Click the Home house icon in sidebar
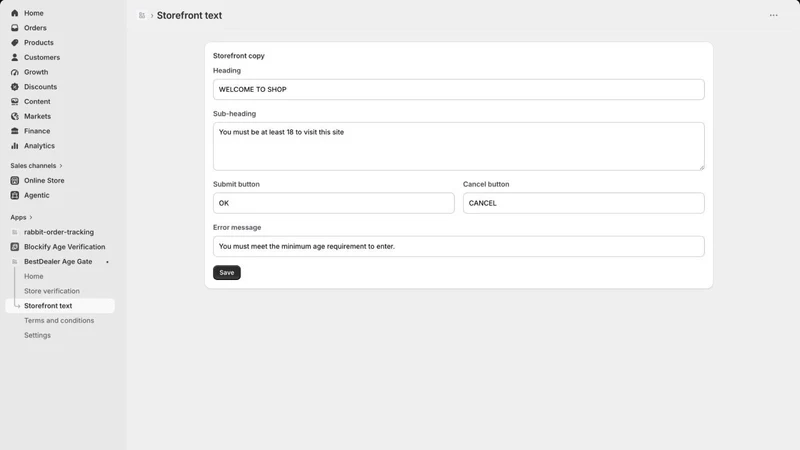This screenshot has width=800, height=450. pyautogui.click(x=15, y=13)
